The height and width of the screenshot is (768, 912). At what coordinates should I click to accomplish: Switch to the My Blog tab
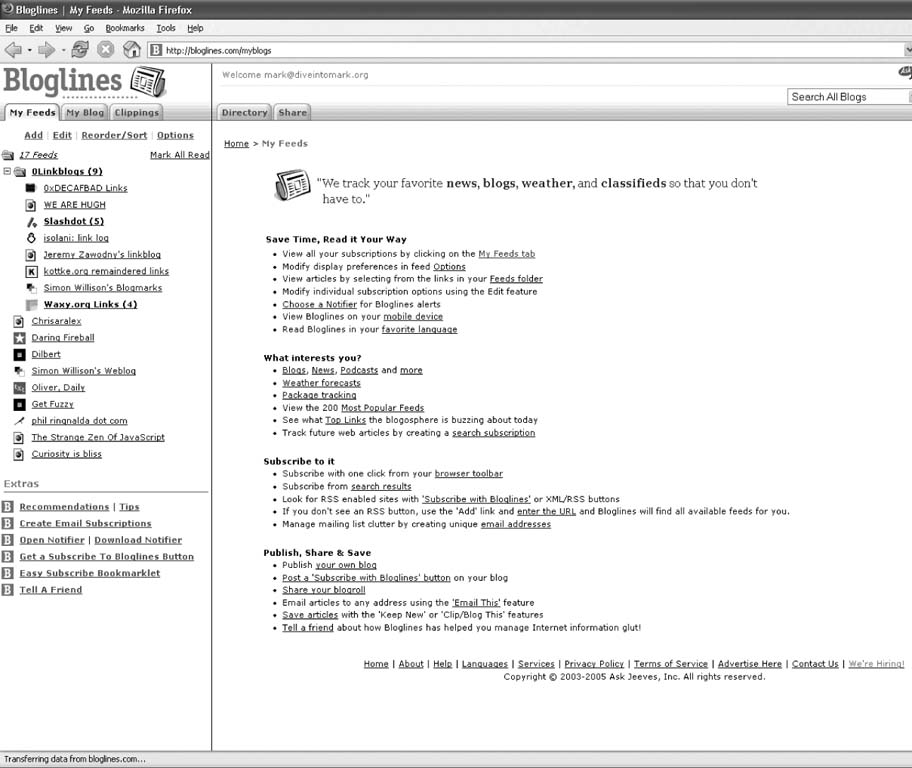pos(85,112)
